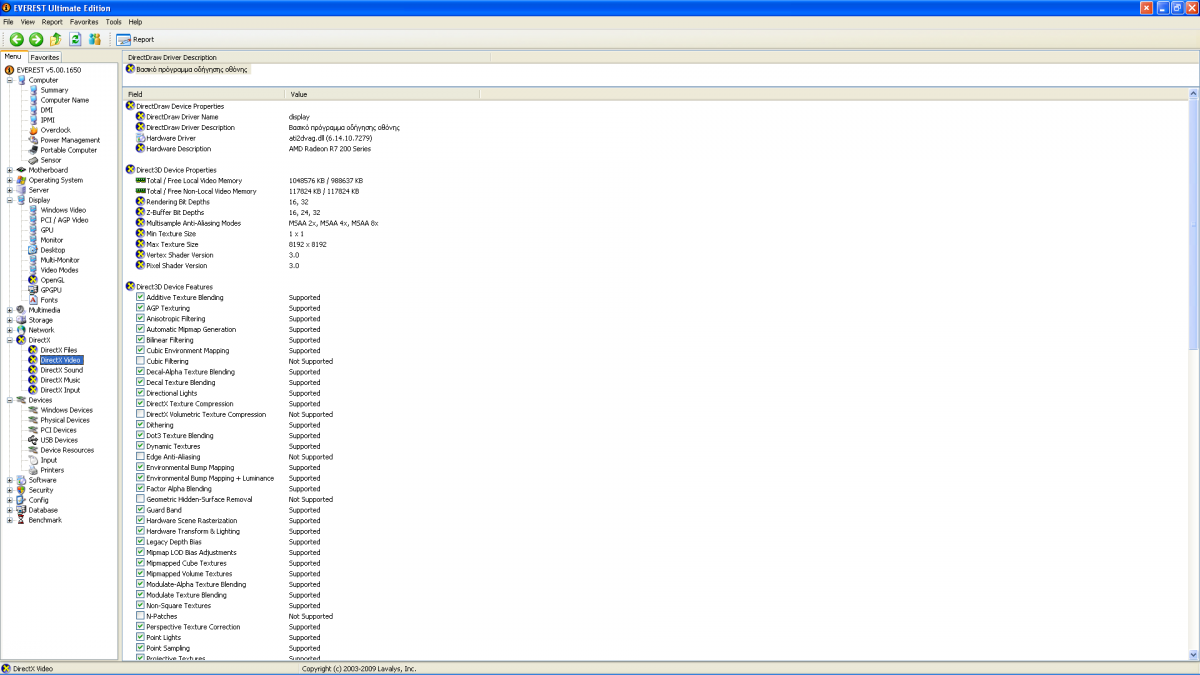Select the GPGPU icon under Display
This screenshot has height=675, width=1200.
33,290
